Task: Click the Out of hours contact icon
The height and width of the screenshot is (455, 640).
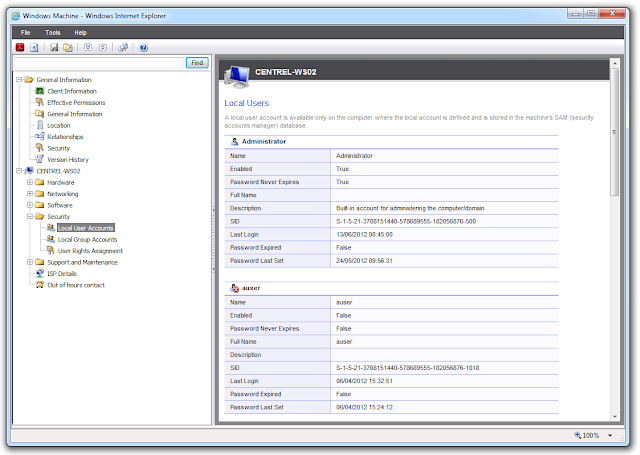Action: 40,284
